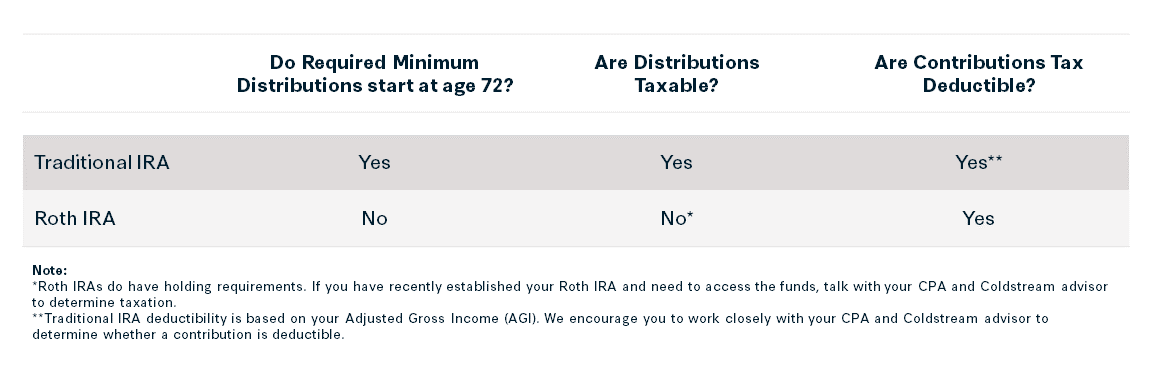Click the phrase 'to determine taxation.'
This screenshot has height=384, width=1152.
click(104, 303)
